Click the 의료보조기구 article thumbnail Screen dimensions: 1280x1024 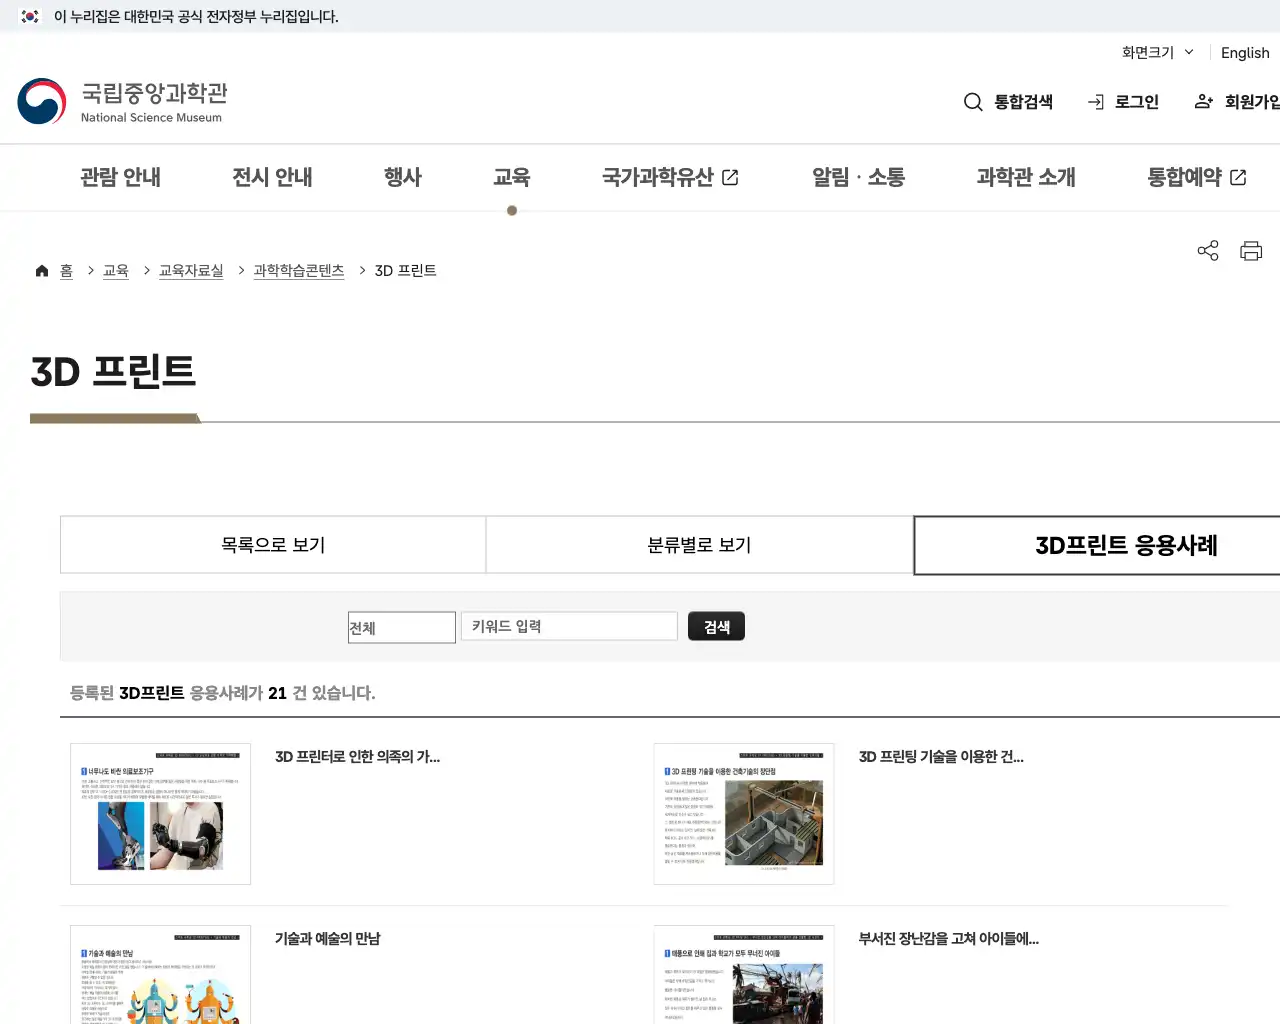[159, 813]
